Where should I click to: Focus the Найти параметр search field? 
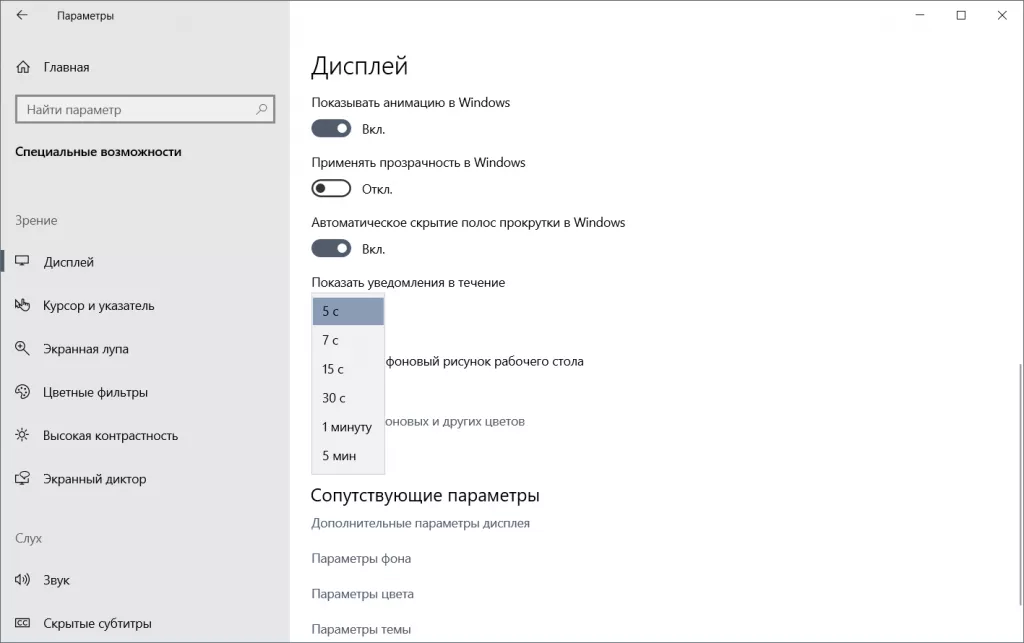pos(145,110)
